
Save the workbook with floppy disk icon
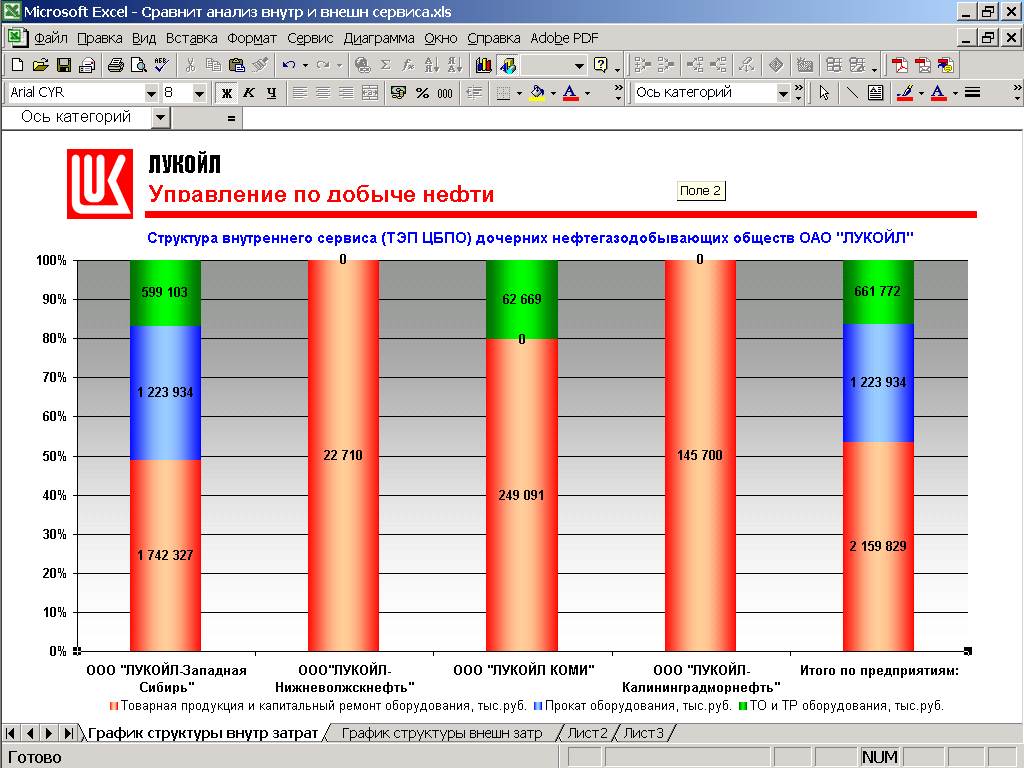point(63,65)
